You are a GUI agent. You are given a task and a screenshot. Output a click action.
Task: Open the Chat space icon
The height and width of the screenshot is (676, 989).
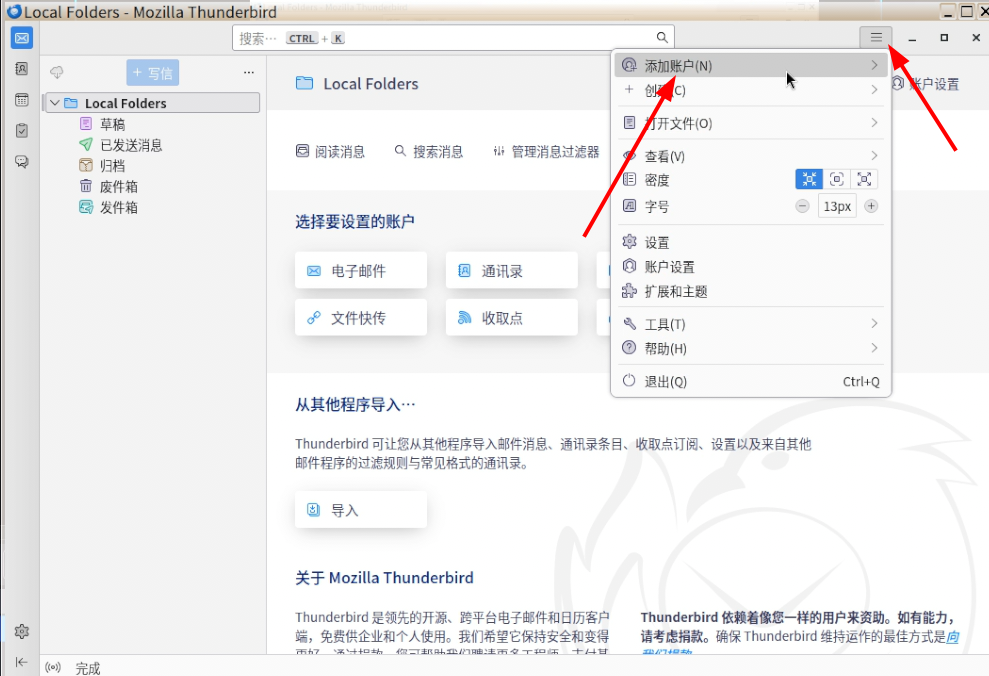click(x=21, y=162)
